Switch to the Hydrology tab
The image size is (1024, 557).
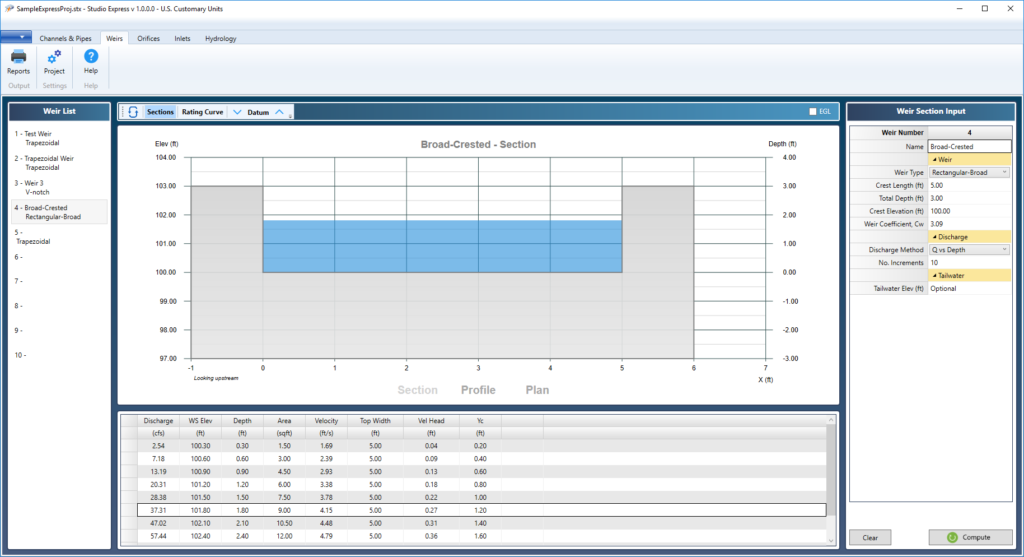coord(220,38)
